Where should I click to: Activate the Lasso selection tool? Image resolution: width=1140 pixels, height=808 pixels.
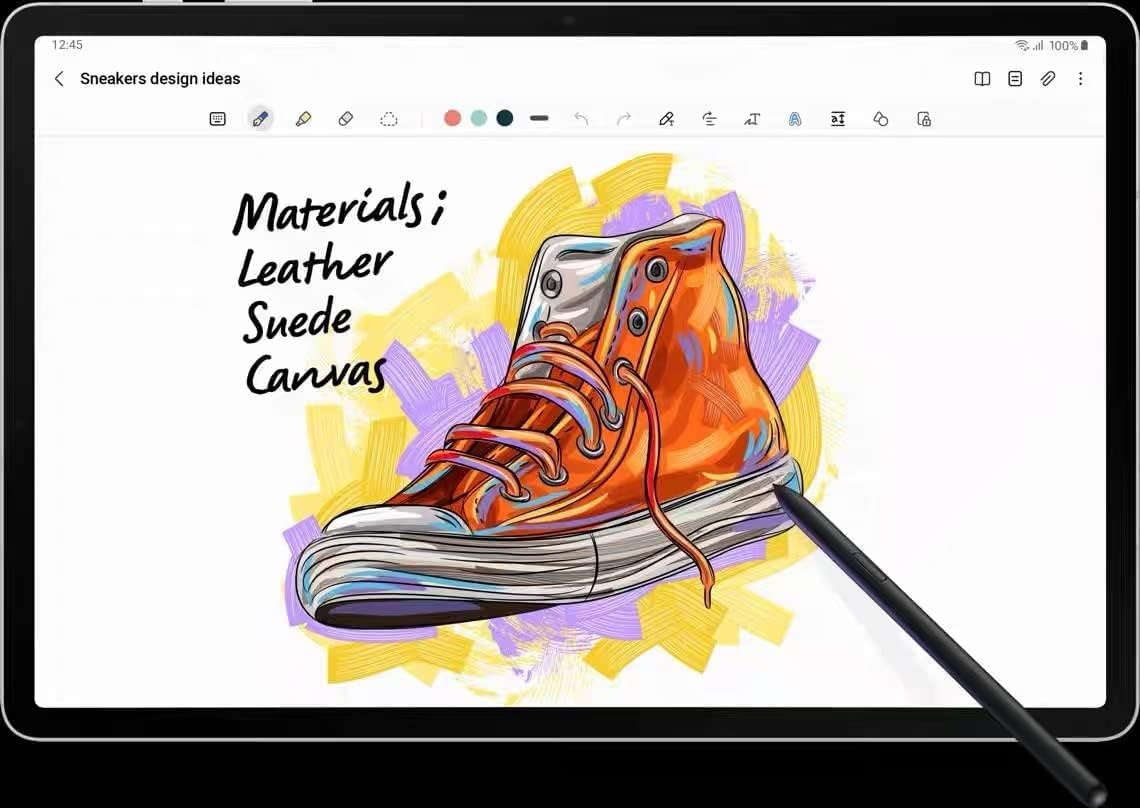389,118
